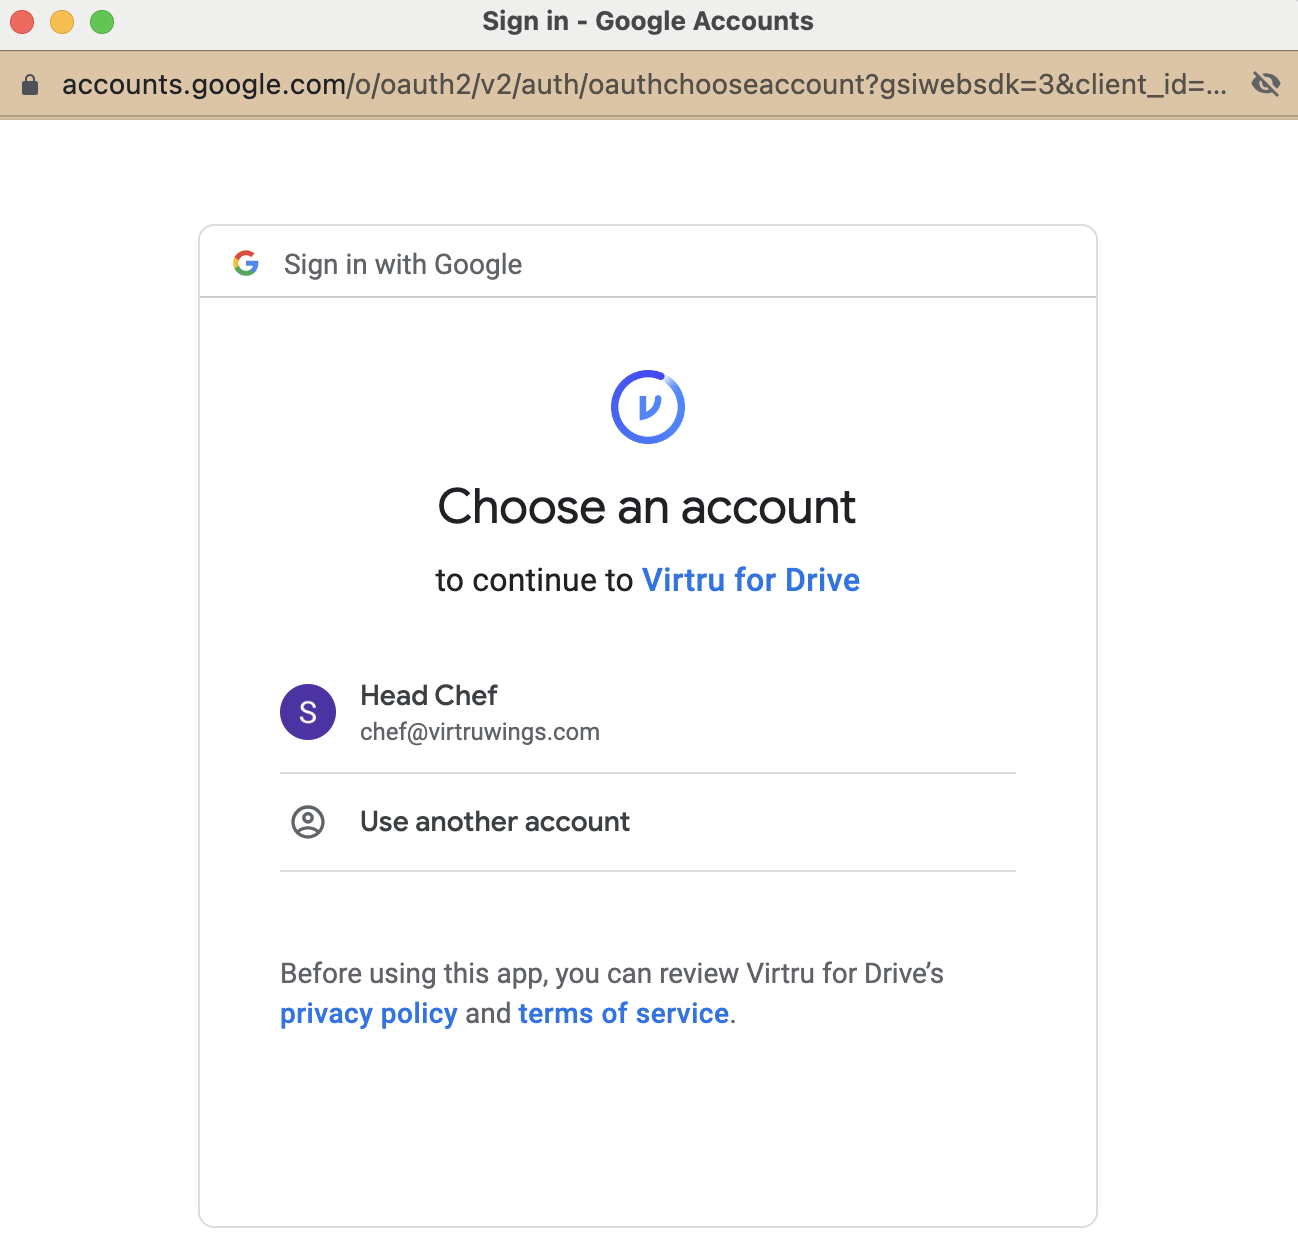Select Use another account
1298x1236 pixels.
pyautogui.click(x=648, y=822)
